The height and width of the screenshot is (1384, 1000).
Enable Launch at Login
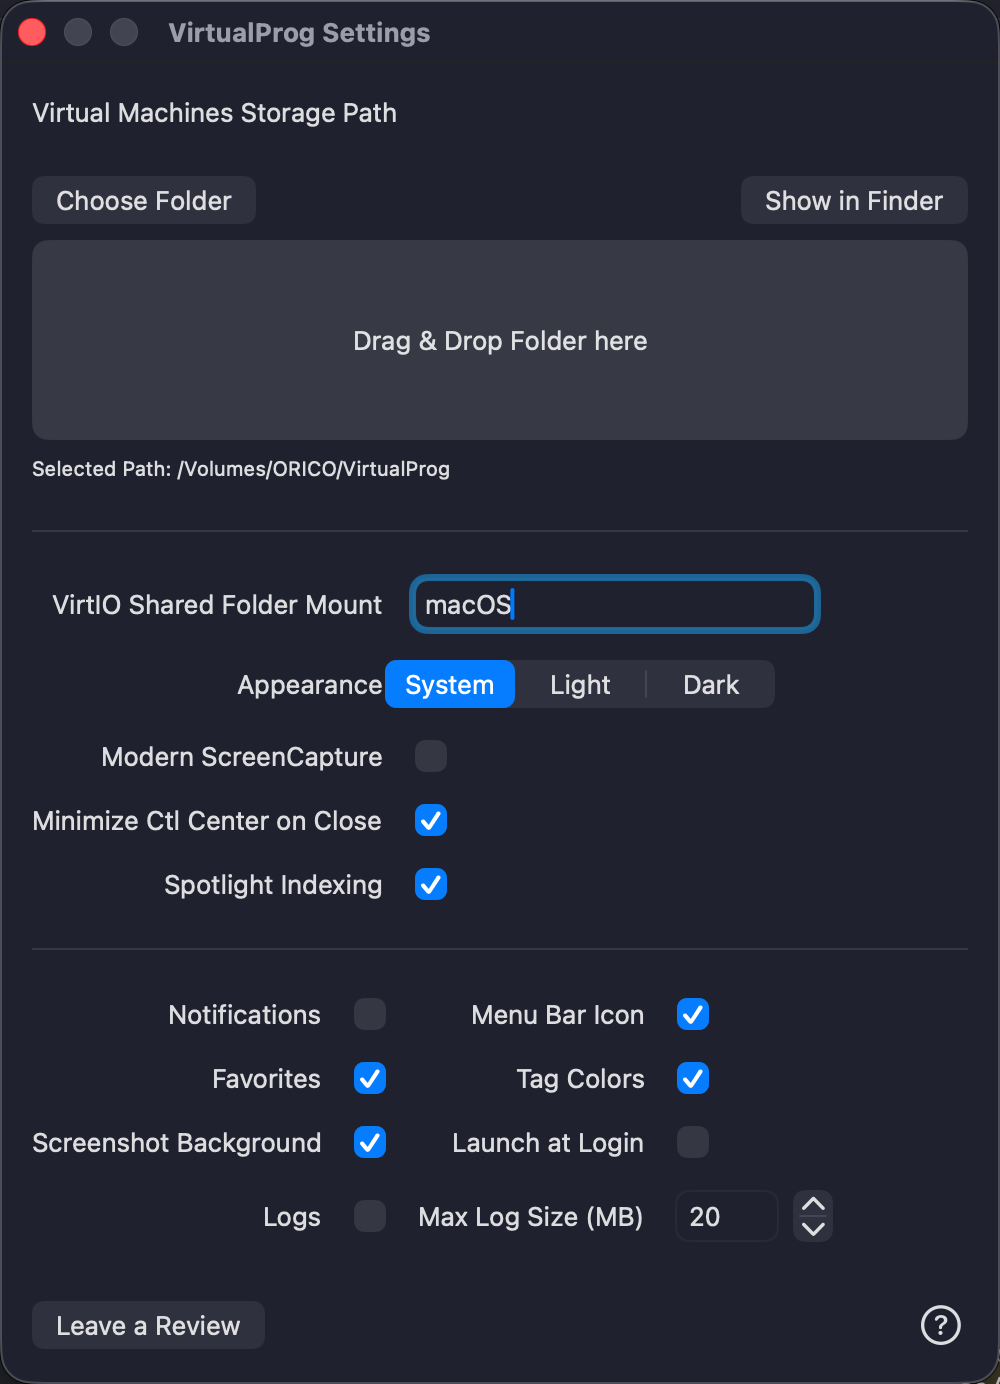coord(692,1142)
